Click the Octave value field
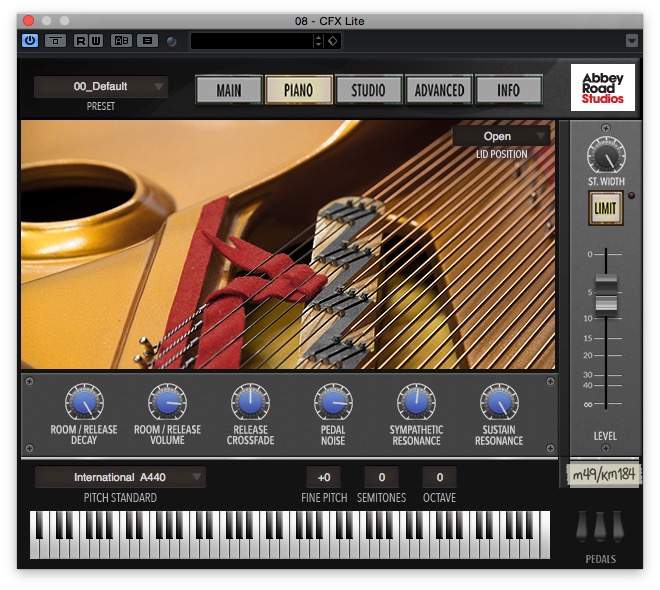The image size is (660, 590). (439, 477)
